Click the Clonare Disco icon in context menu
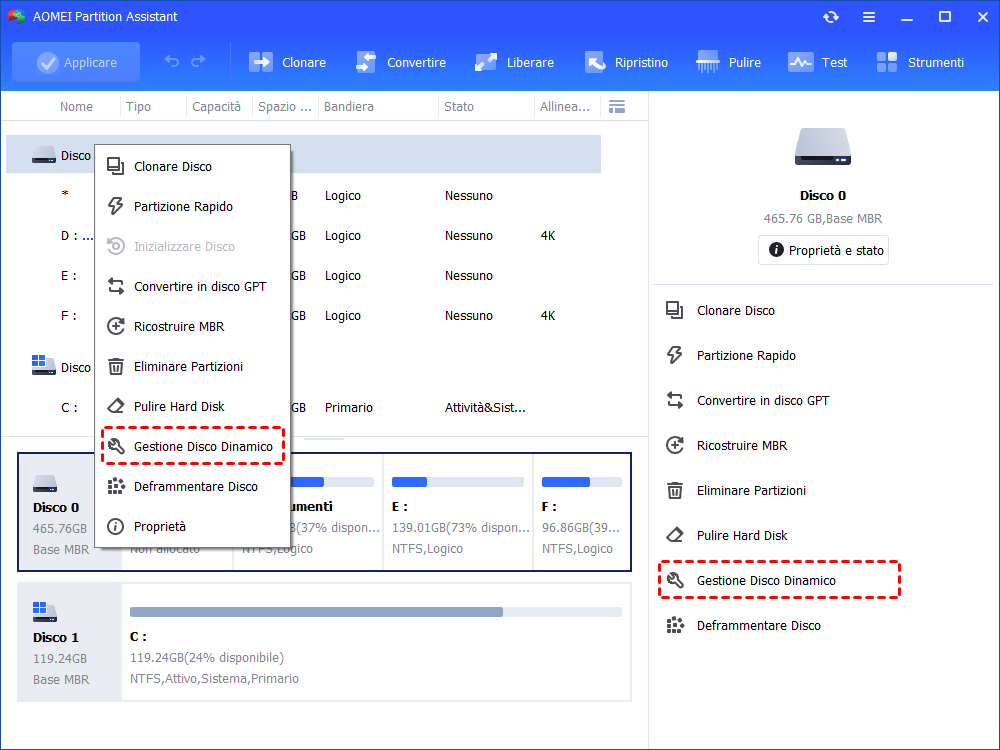1000x750 pixels. pos(115,166)
